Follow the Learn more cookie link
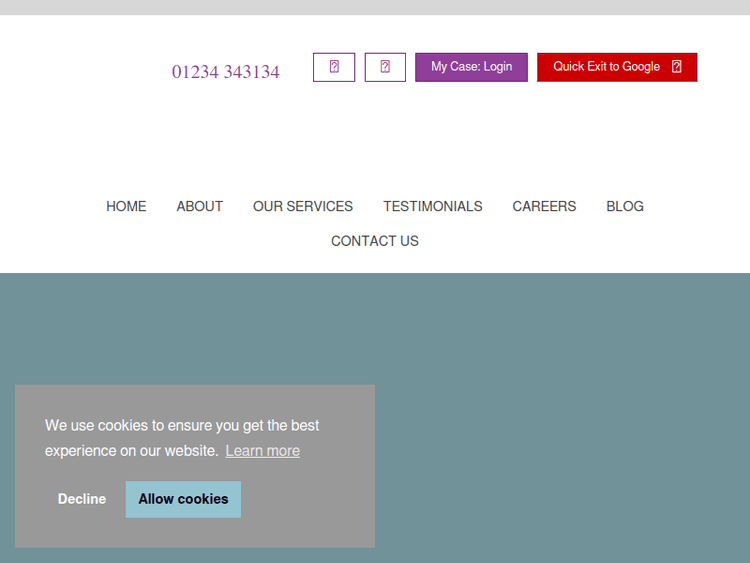This screenshot has width=750, height=563. (263, 451)
